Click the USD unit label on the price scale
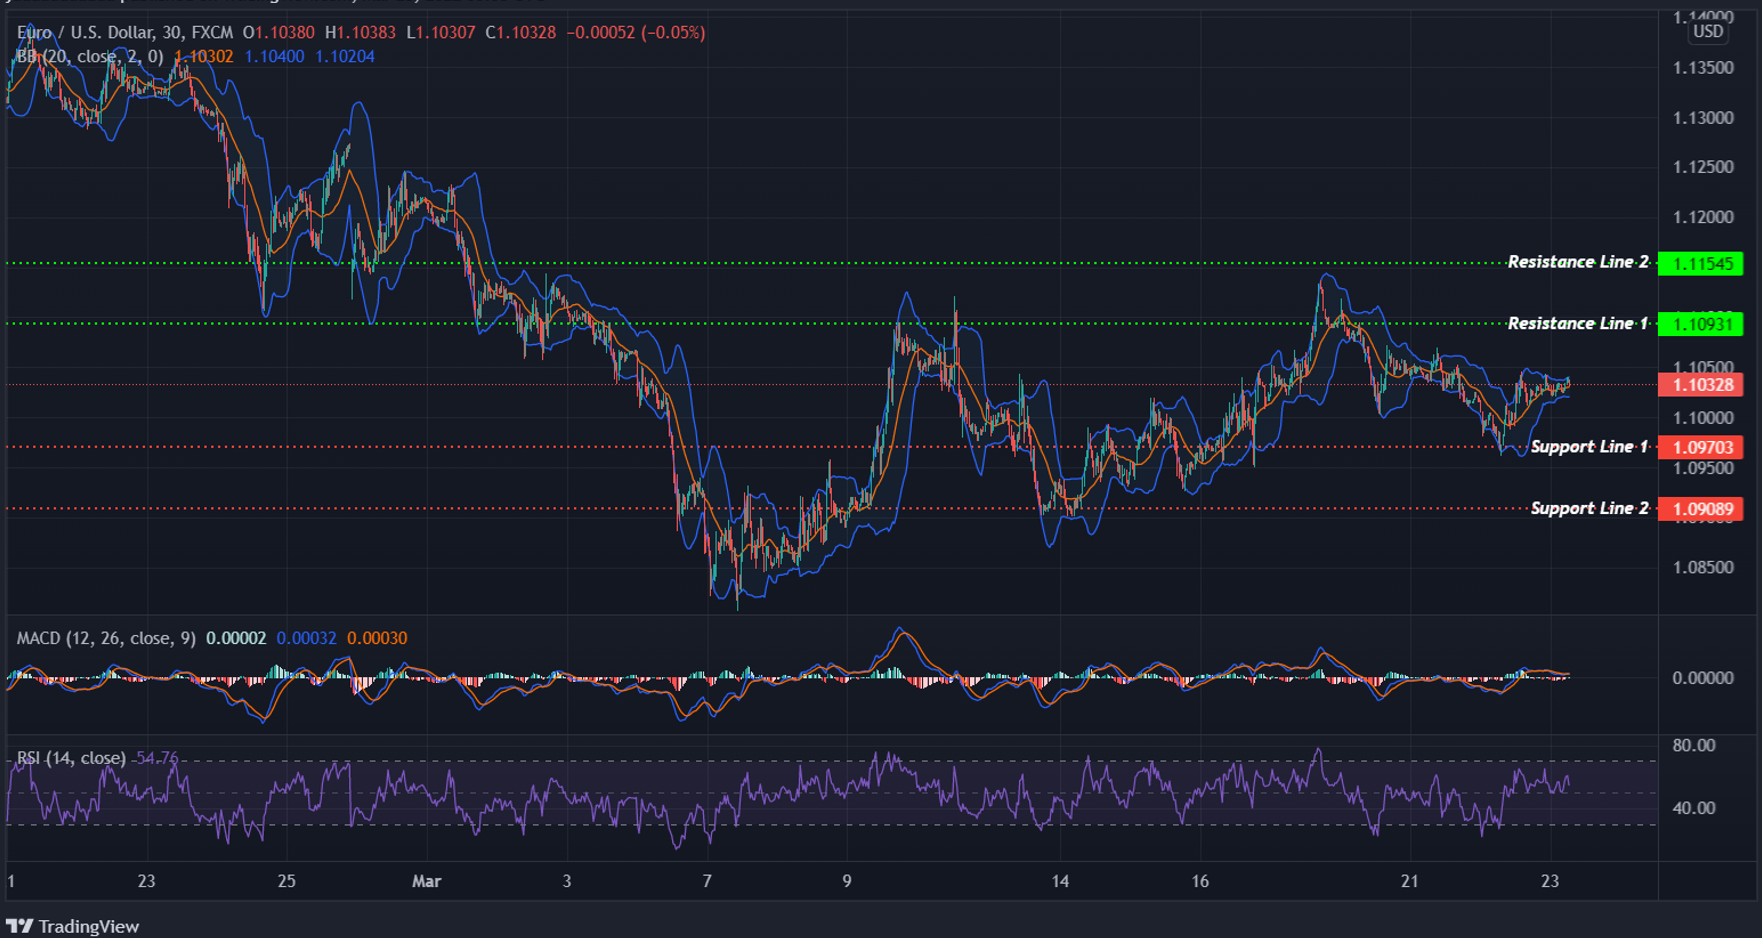Image resolution: width=1762 pixels, height=938 pixels. [x=1707, y=31]
